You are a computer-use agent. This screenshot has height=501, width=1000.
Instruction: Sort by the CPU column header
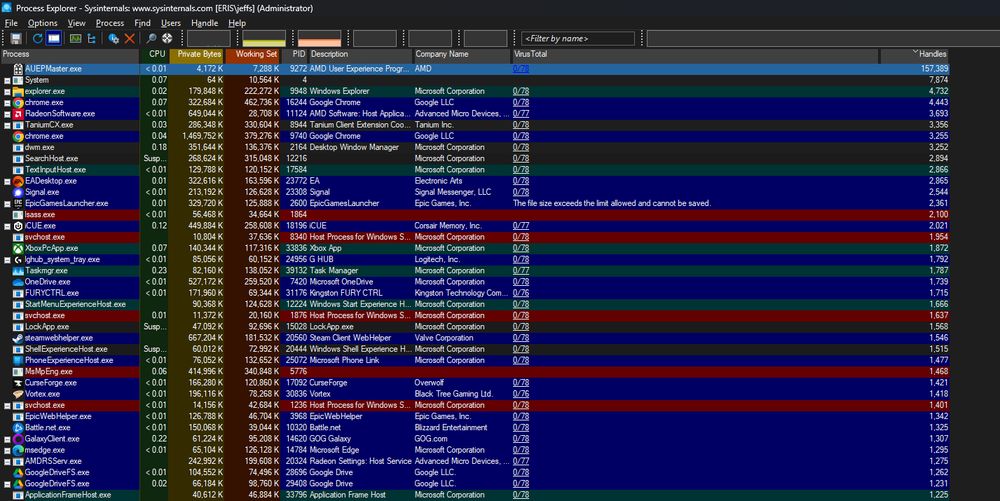[x=154, y=54]
